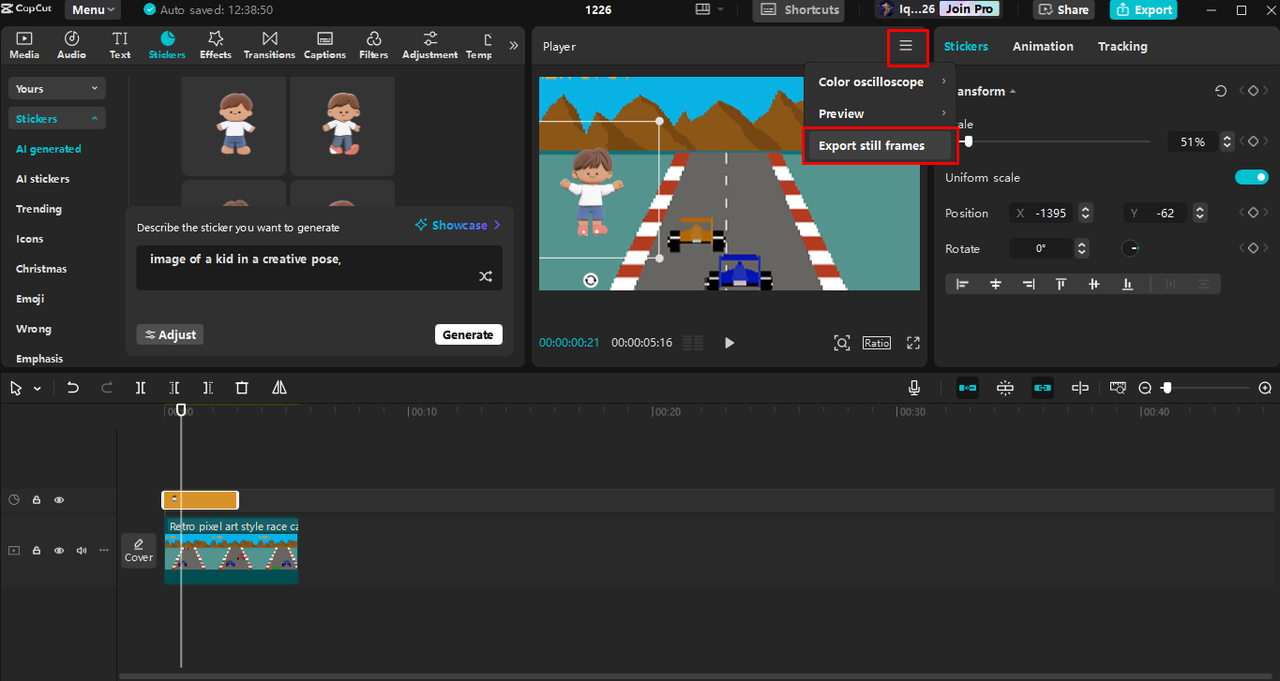The width and height of the screenshot is (1280, 681).
Task: Click the rotation dial knob
Action: click(1131, 248)
